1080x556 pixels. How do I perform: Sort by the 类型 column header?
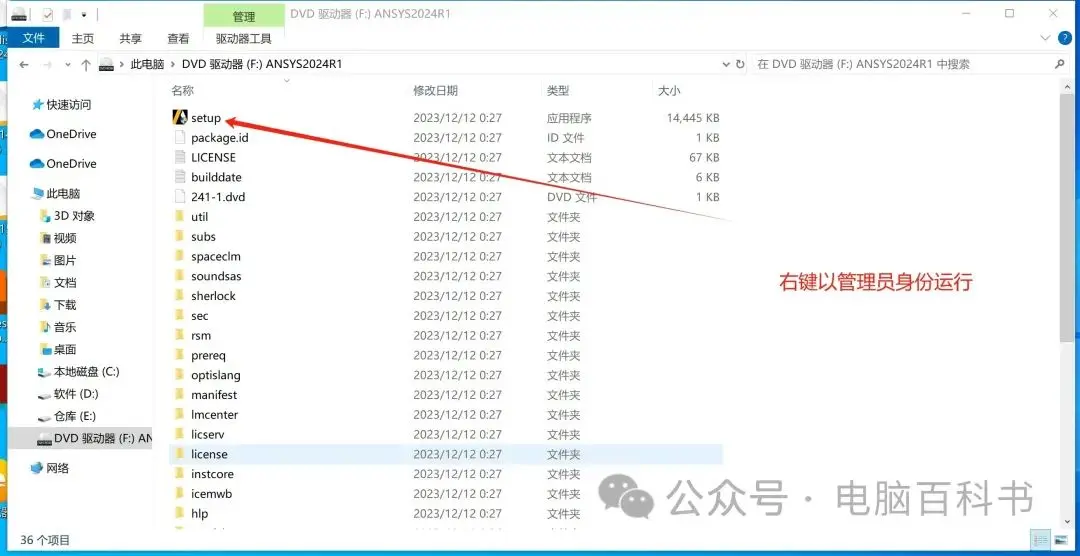click(x=558, y=90)
